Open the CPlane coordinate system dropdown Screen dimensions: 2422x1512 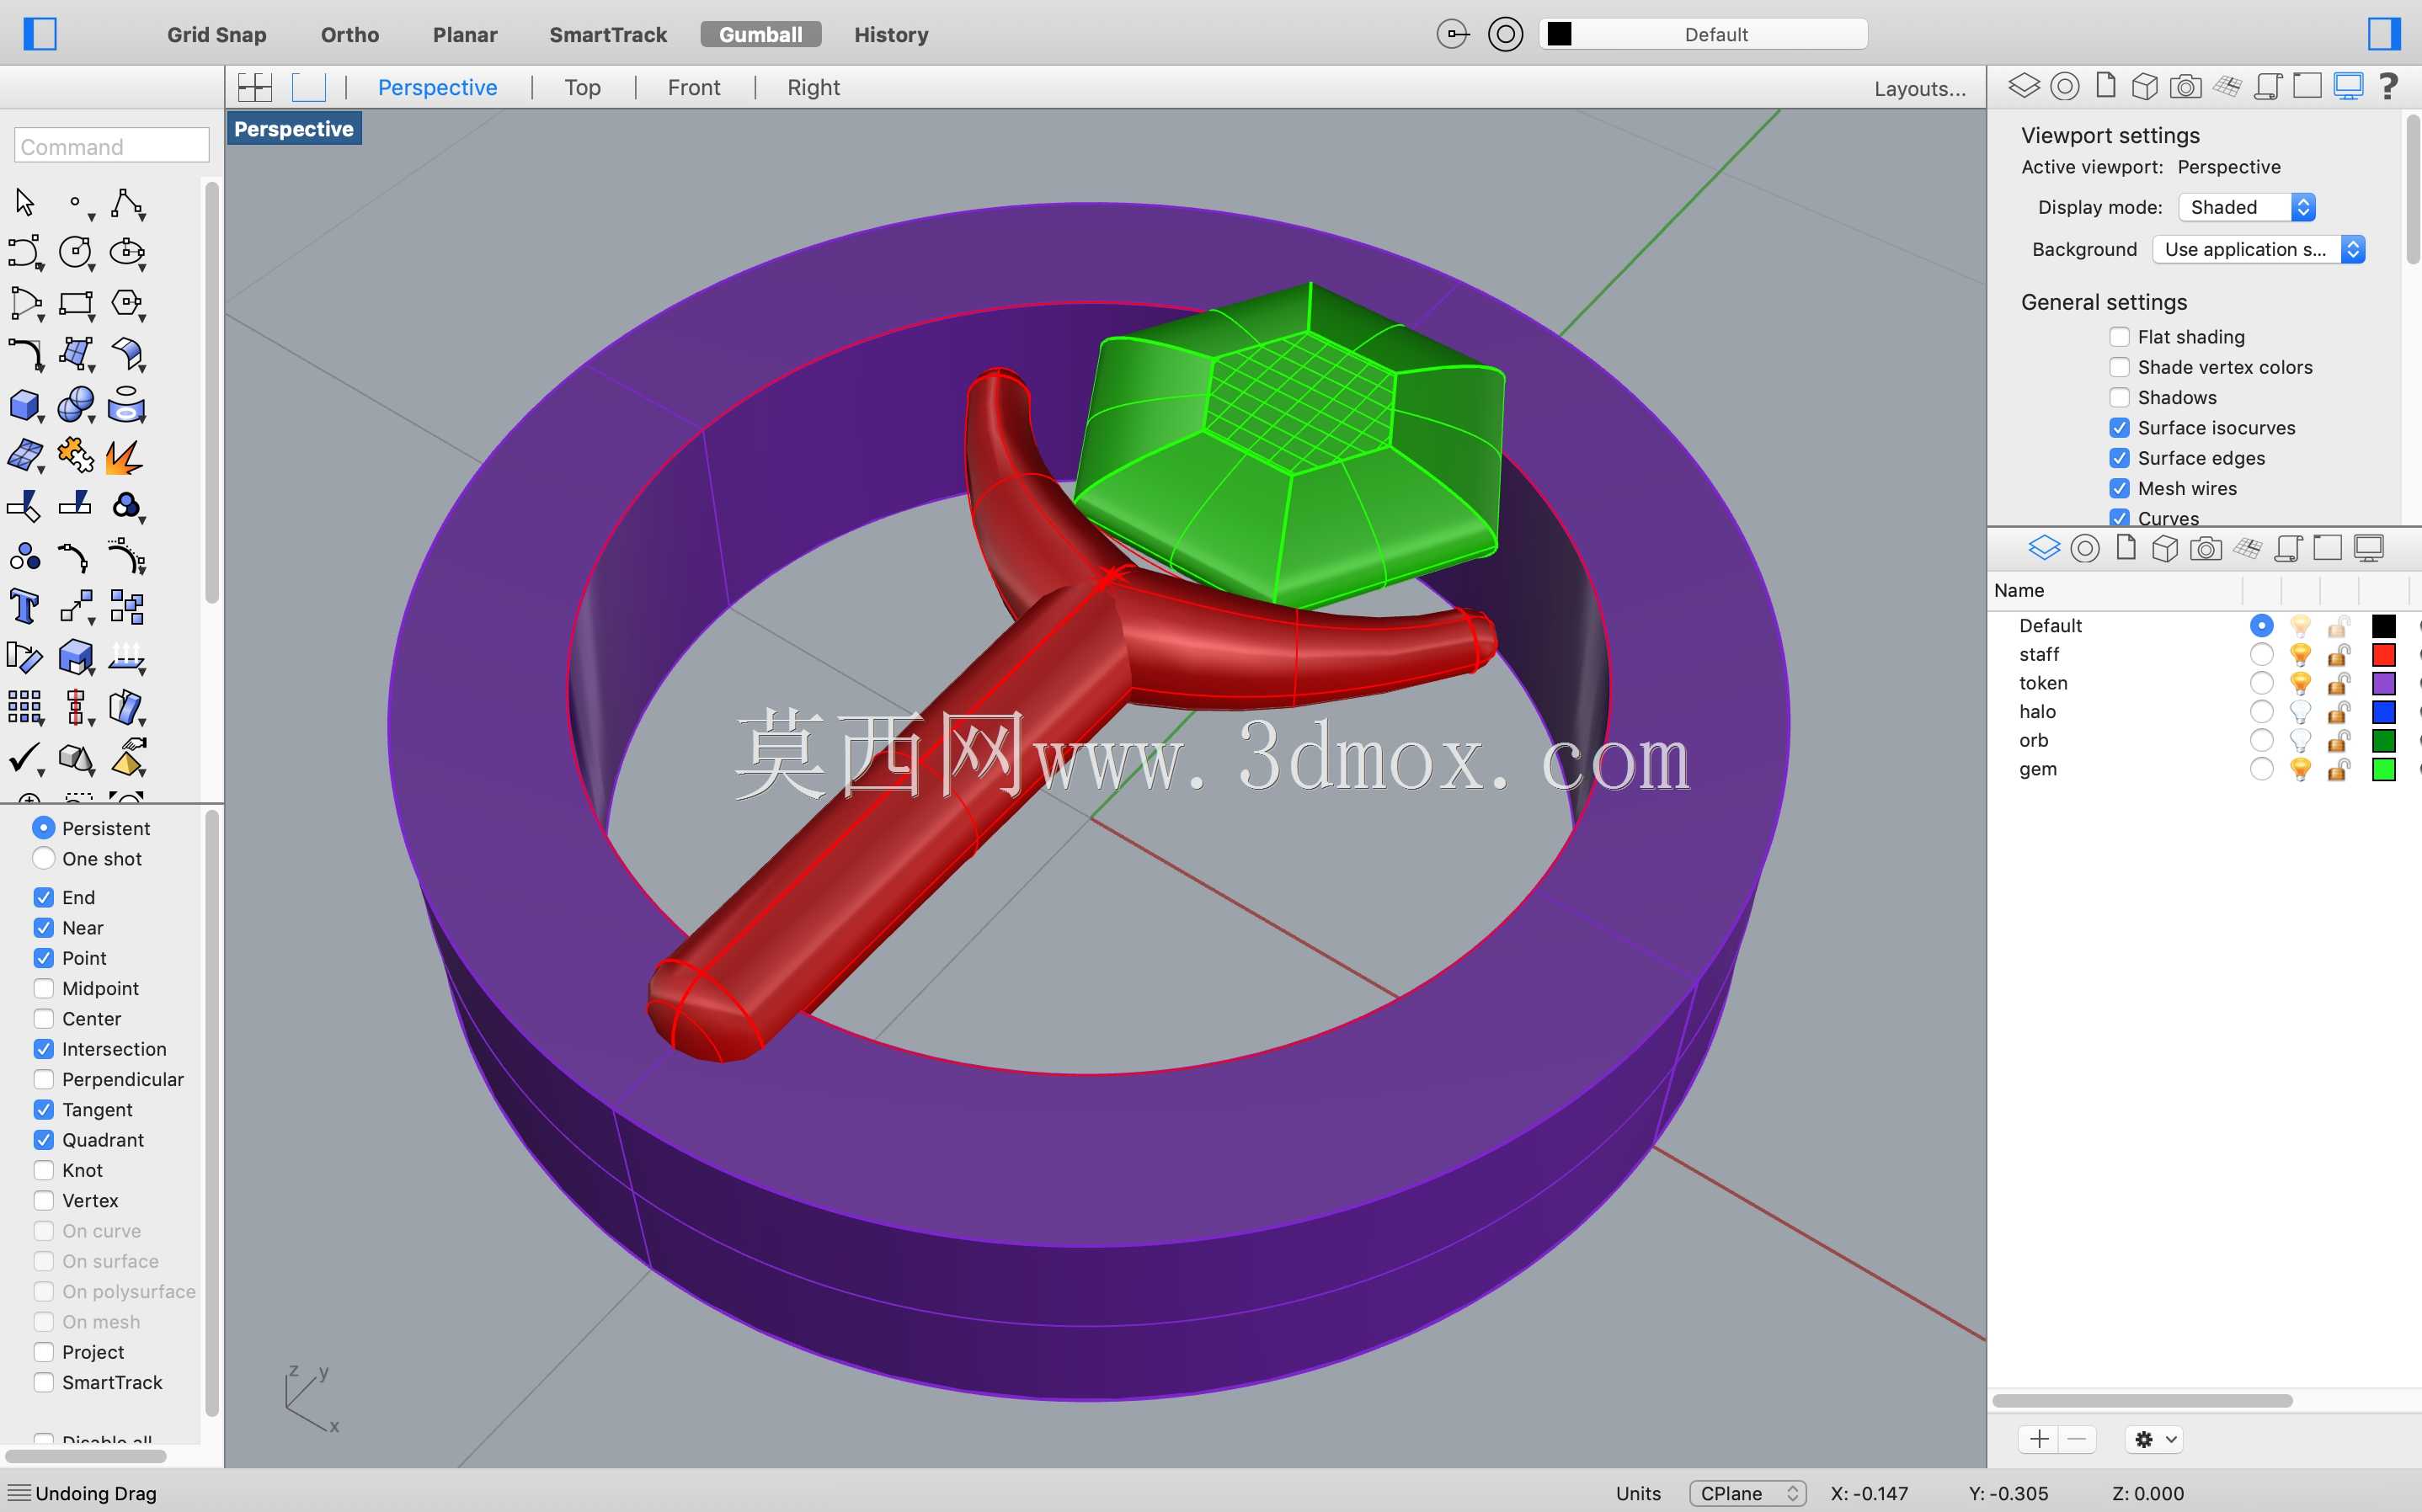click(x=1747, y=1493)
